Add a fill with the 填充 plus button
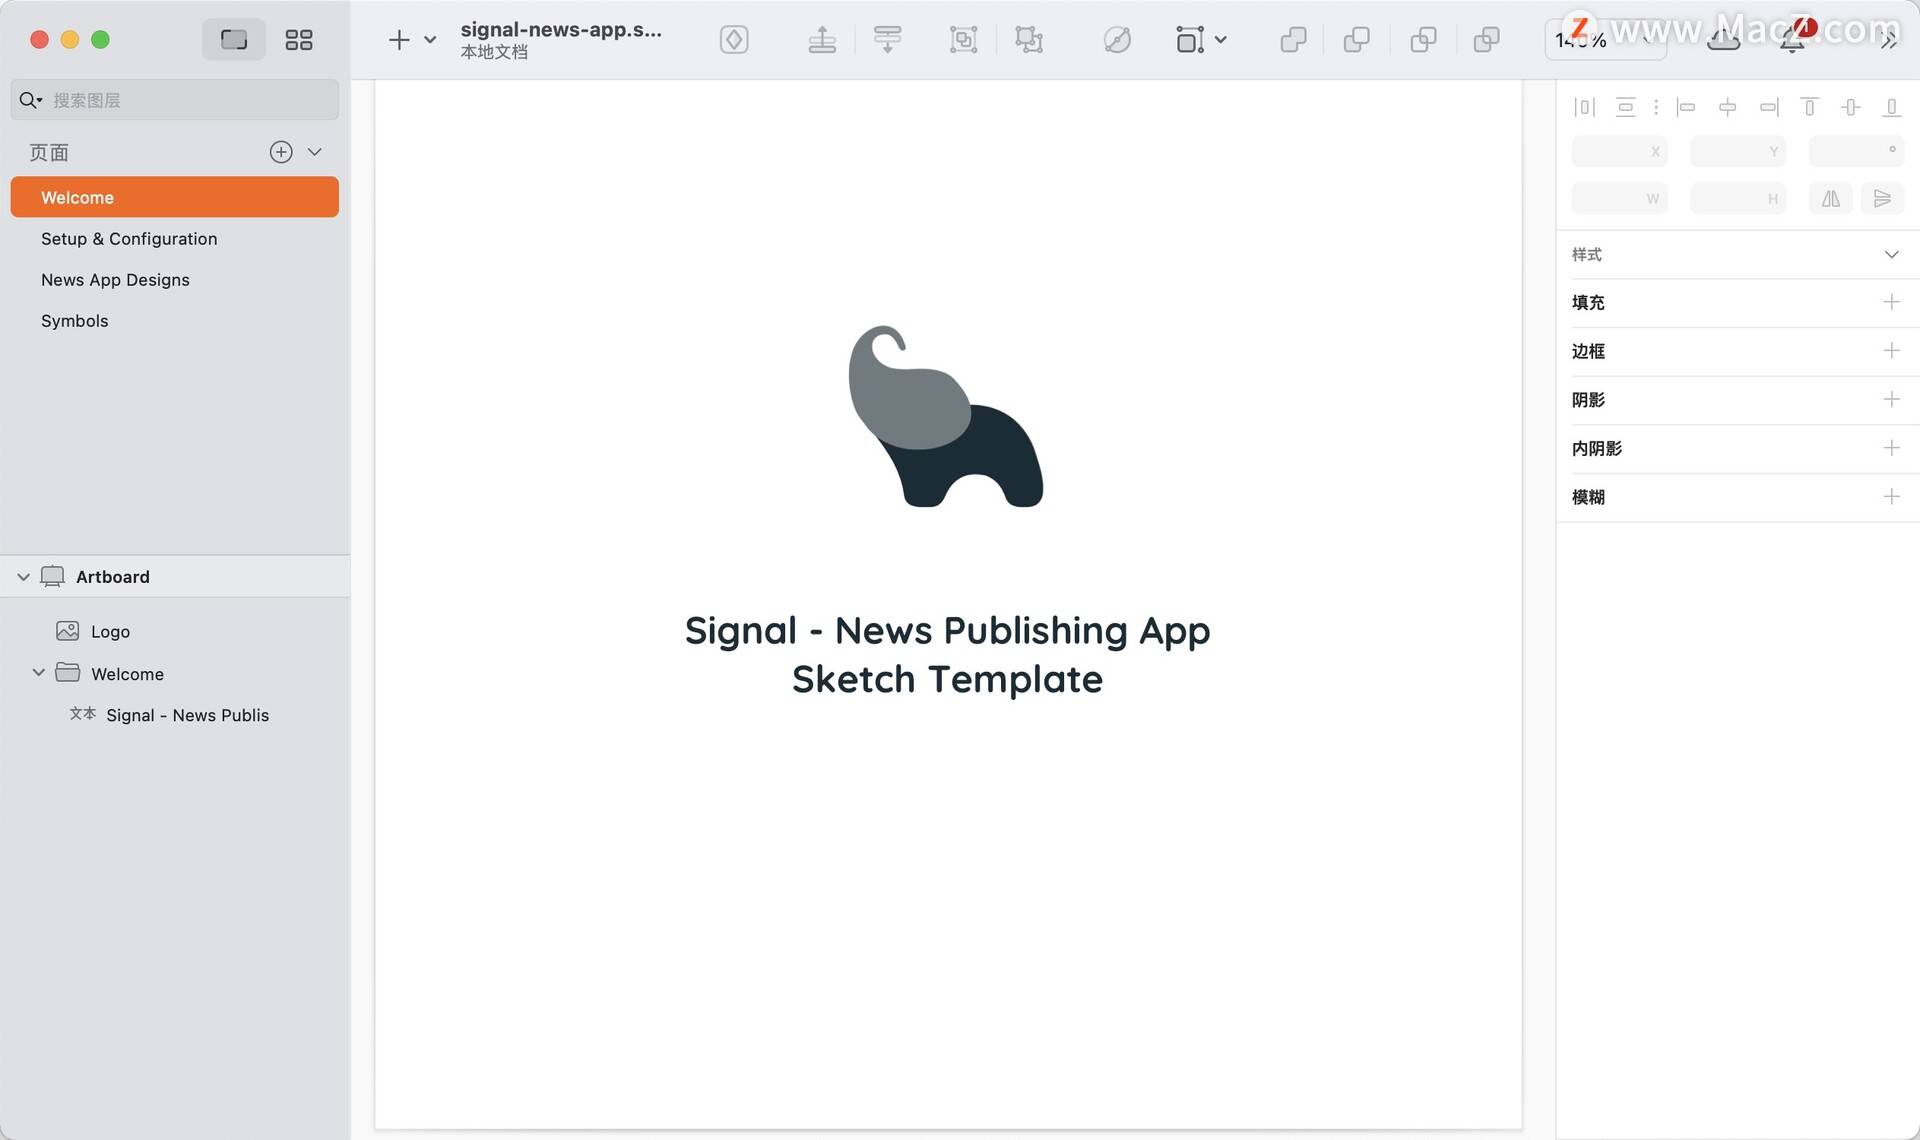Image resolution: width=1920 pixels, height=1140 pixels. pos(1891,302)
